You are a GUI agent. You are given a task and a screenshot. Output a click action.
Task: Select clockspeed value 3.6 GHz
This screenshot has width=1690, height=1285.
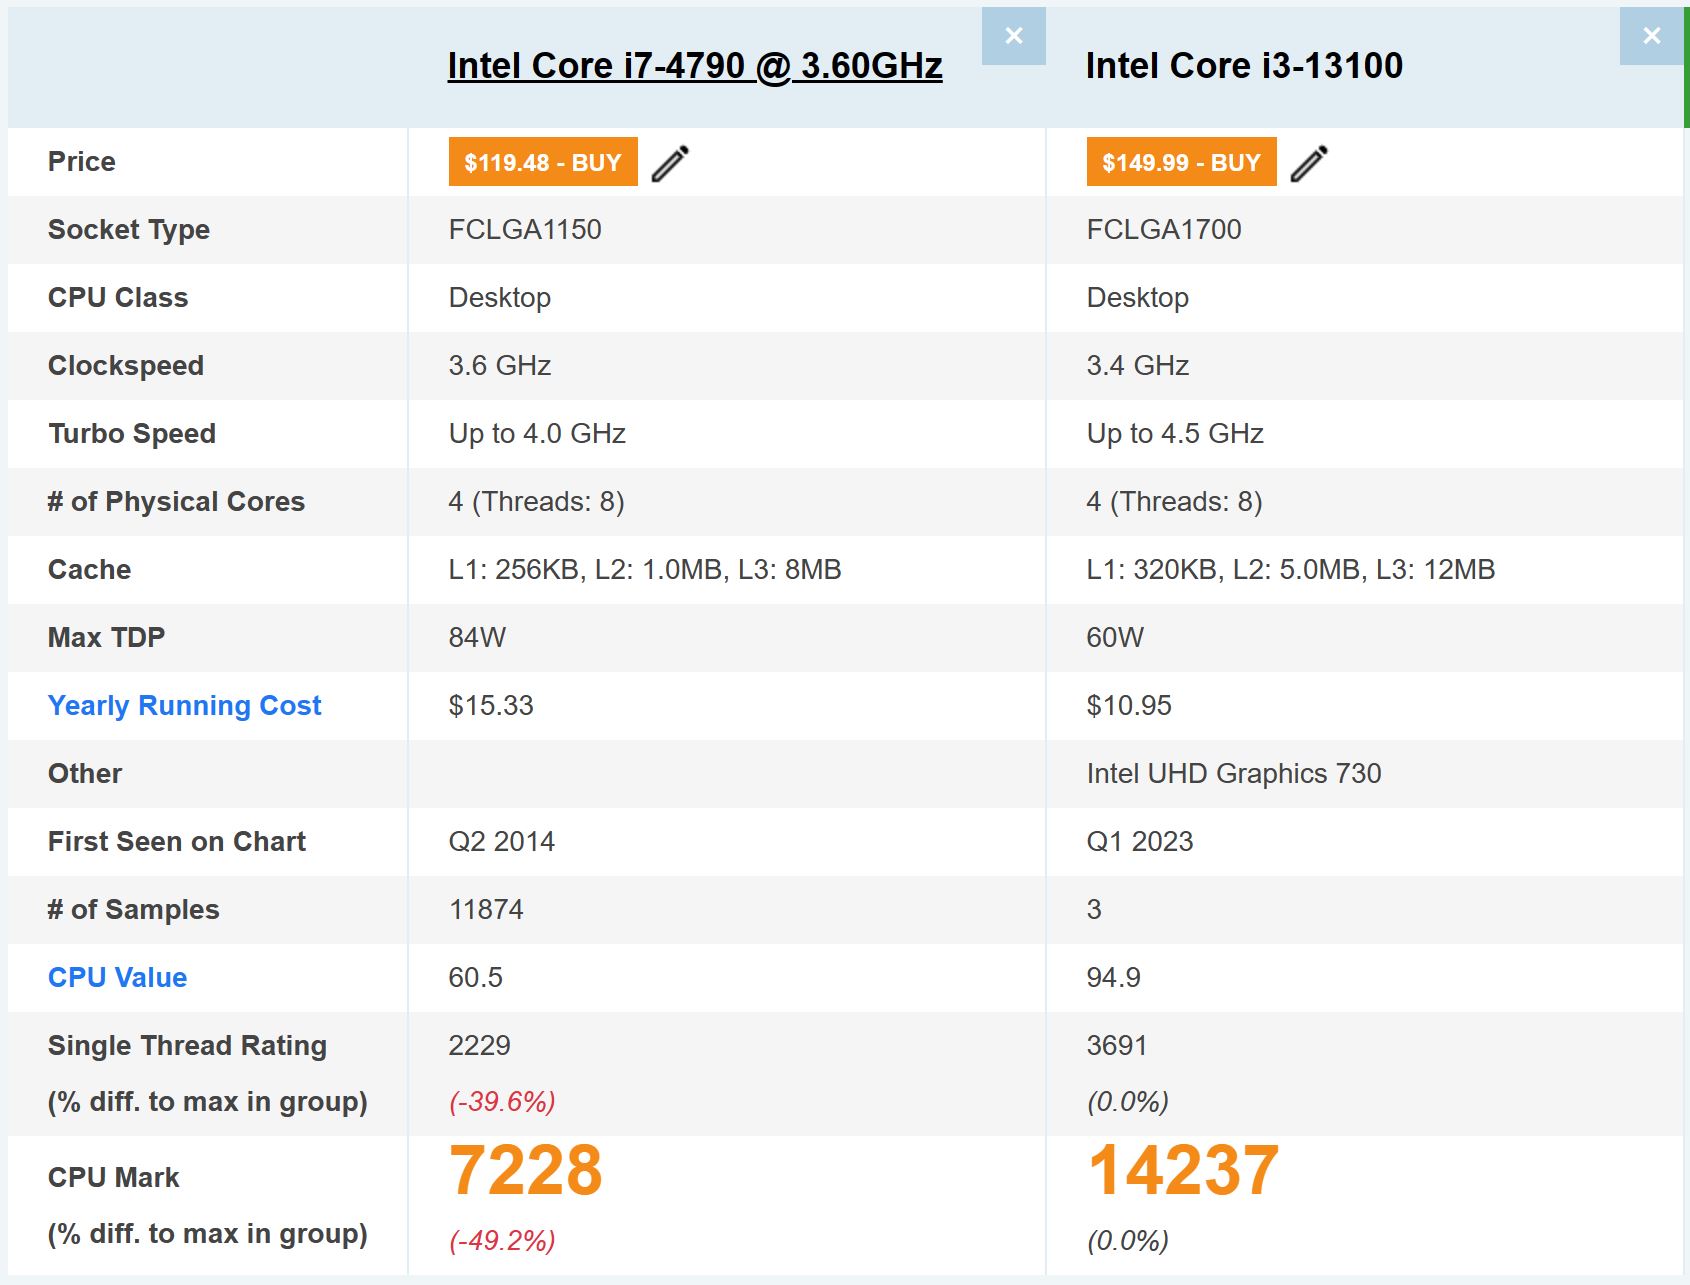tap(500, 366)
